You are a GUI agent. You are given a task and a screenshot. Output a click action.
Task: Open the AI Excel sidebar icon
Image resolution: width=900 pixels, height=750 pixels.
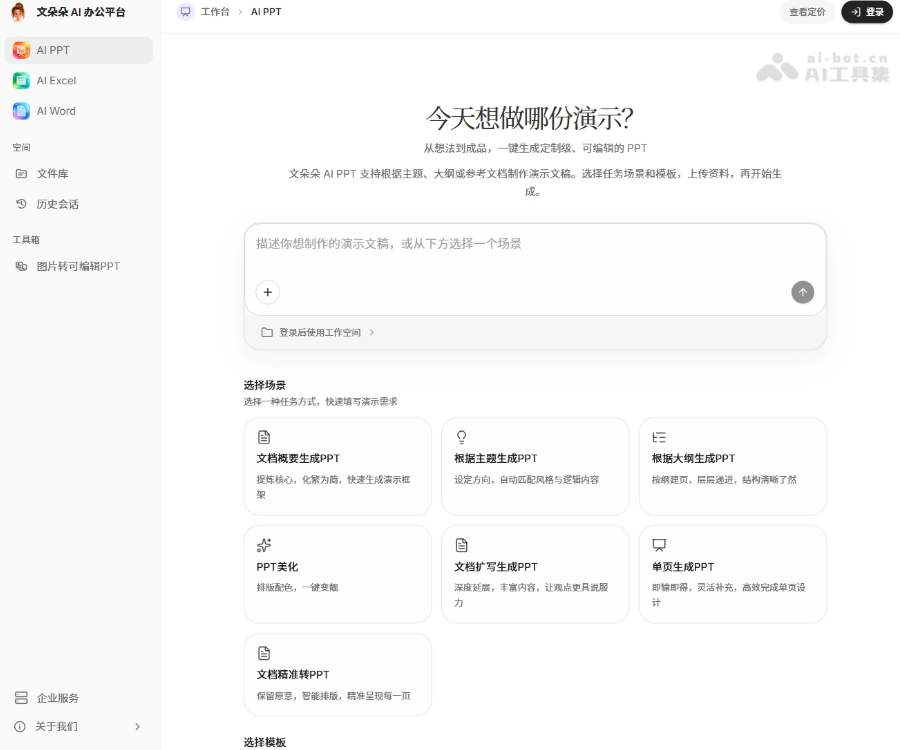point(21,81)
